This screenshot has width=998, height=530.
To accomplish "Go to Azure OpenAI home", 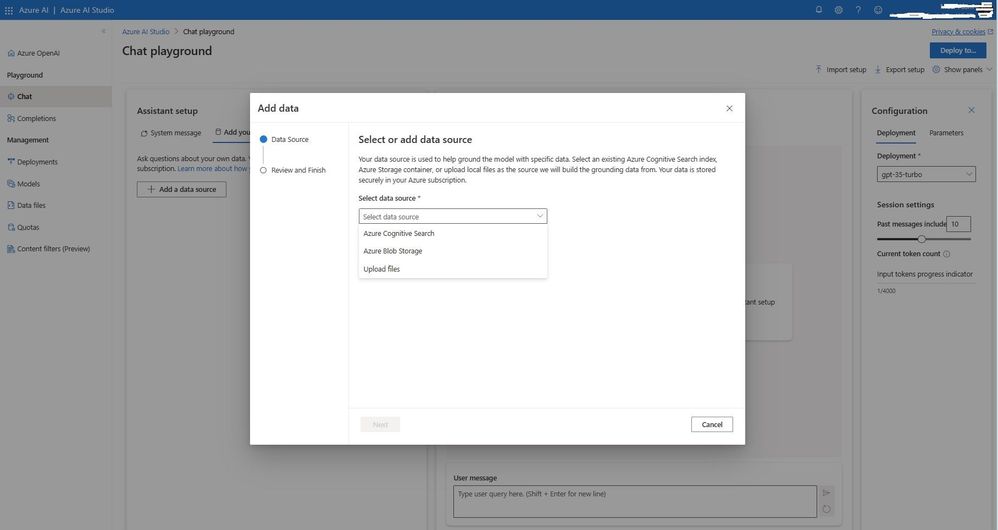I will pyautogui.click(x=34, y=53).
